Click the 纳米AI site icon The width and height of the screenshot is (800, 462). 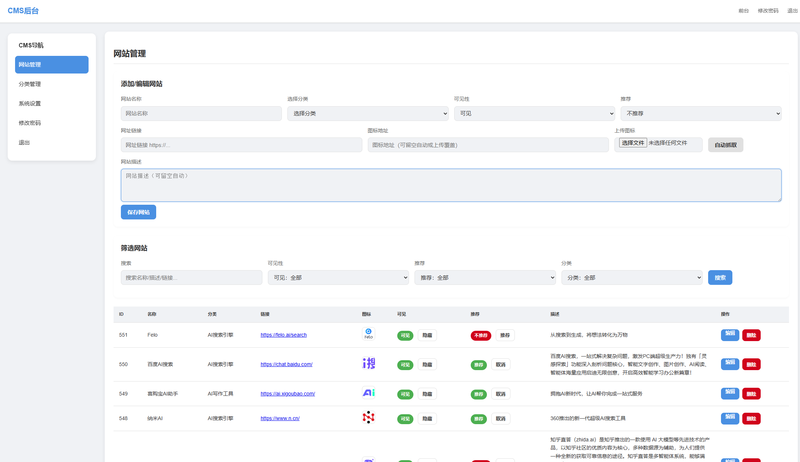click(368, 417)
